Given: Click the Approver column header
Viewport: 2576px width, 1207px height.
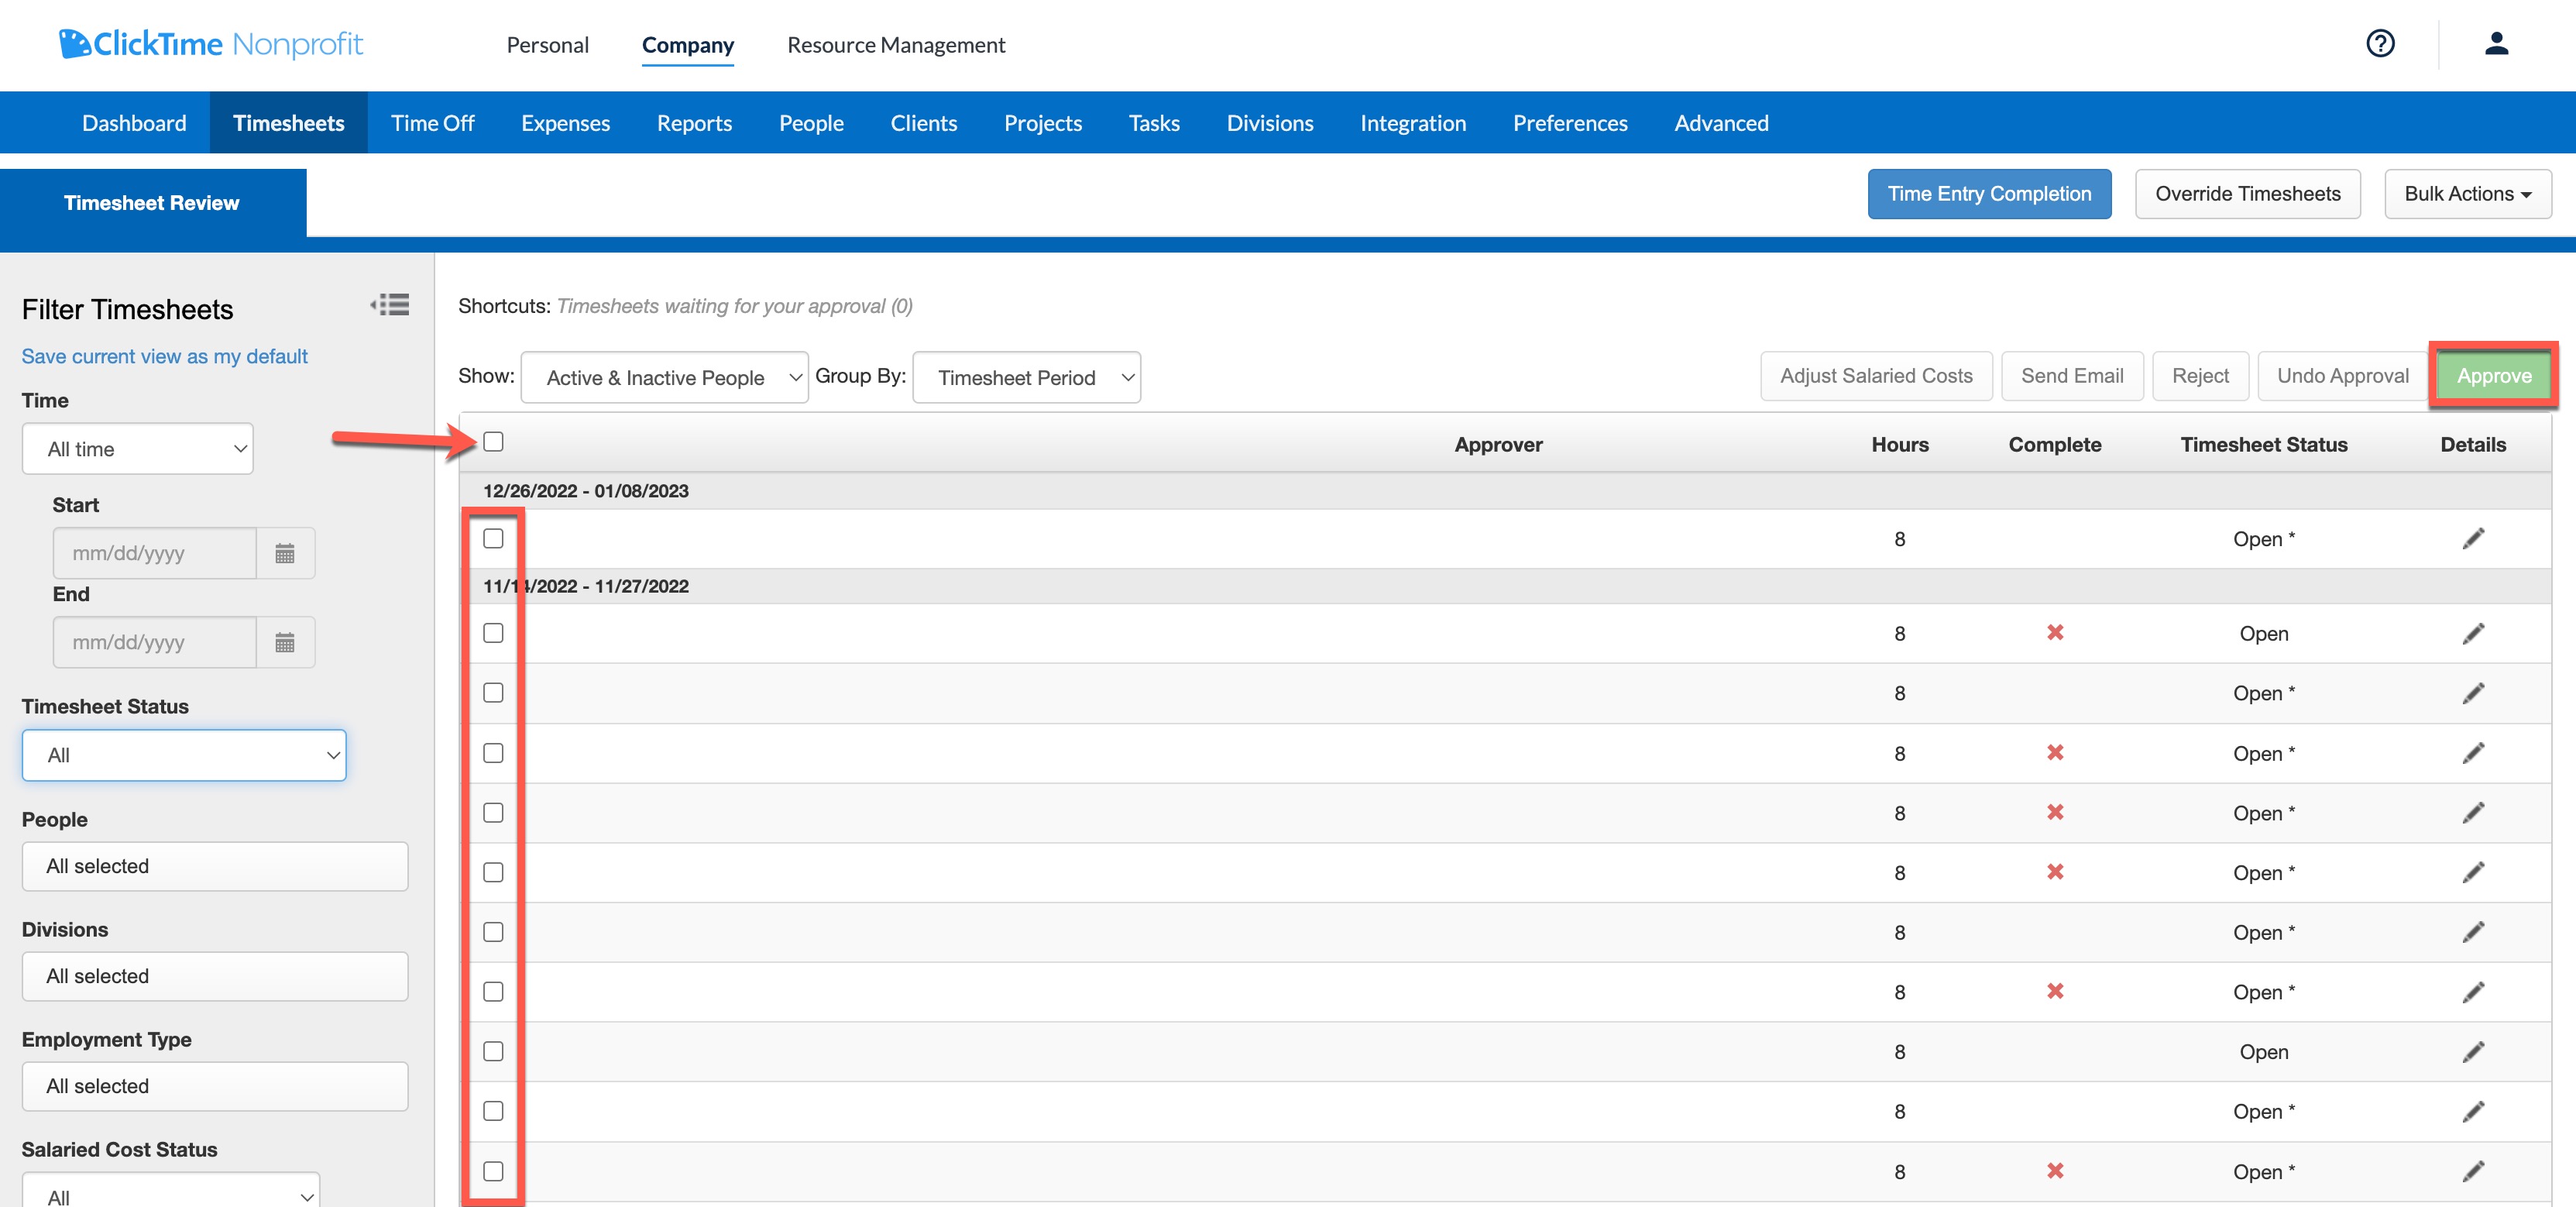Looking at the screenshot, I should point(1498,445).
